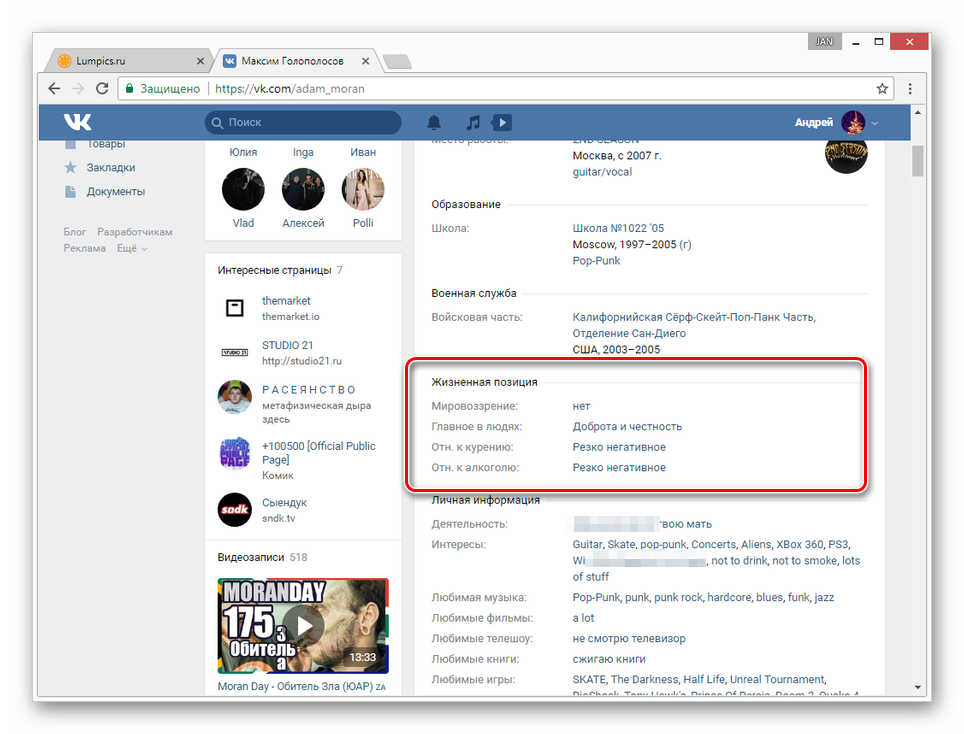Go back with browser back arrow
This screenshot has width=964, height=734.
click(54, 88)
